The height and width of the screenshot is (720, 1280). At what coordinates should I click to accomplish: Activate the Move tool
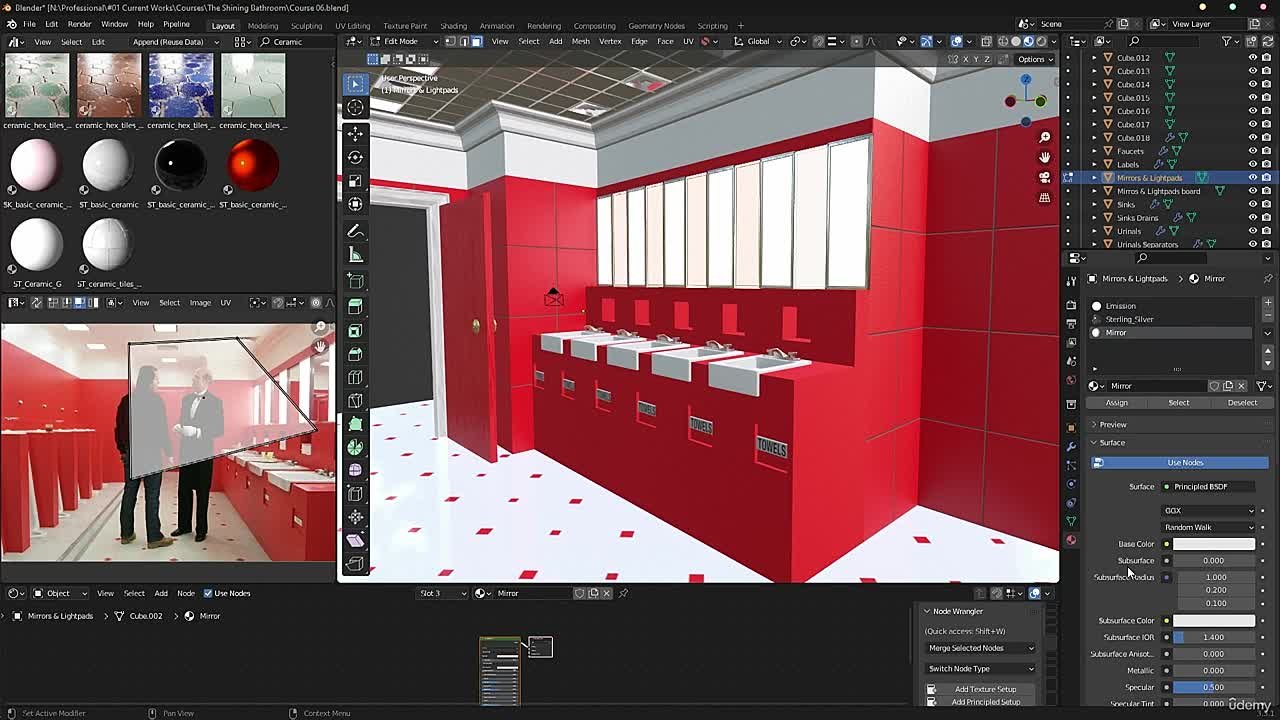coord(355,133)
